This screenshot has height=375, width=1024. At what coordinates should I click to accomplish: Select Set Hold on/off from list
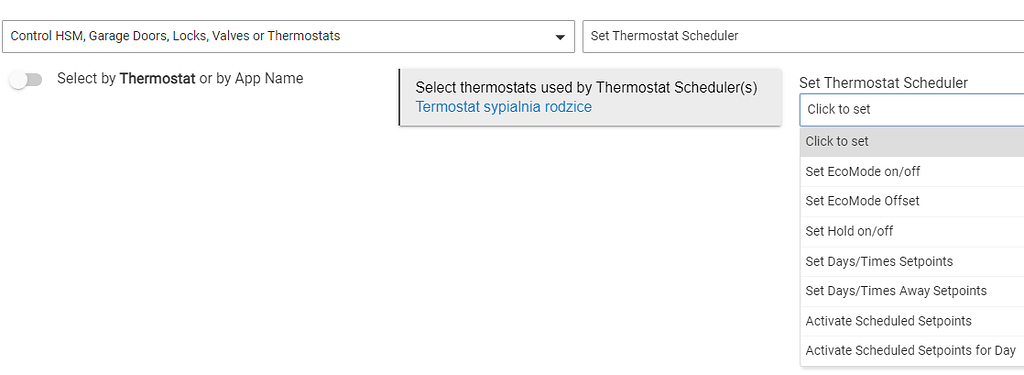(x=912, y=231)
